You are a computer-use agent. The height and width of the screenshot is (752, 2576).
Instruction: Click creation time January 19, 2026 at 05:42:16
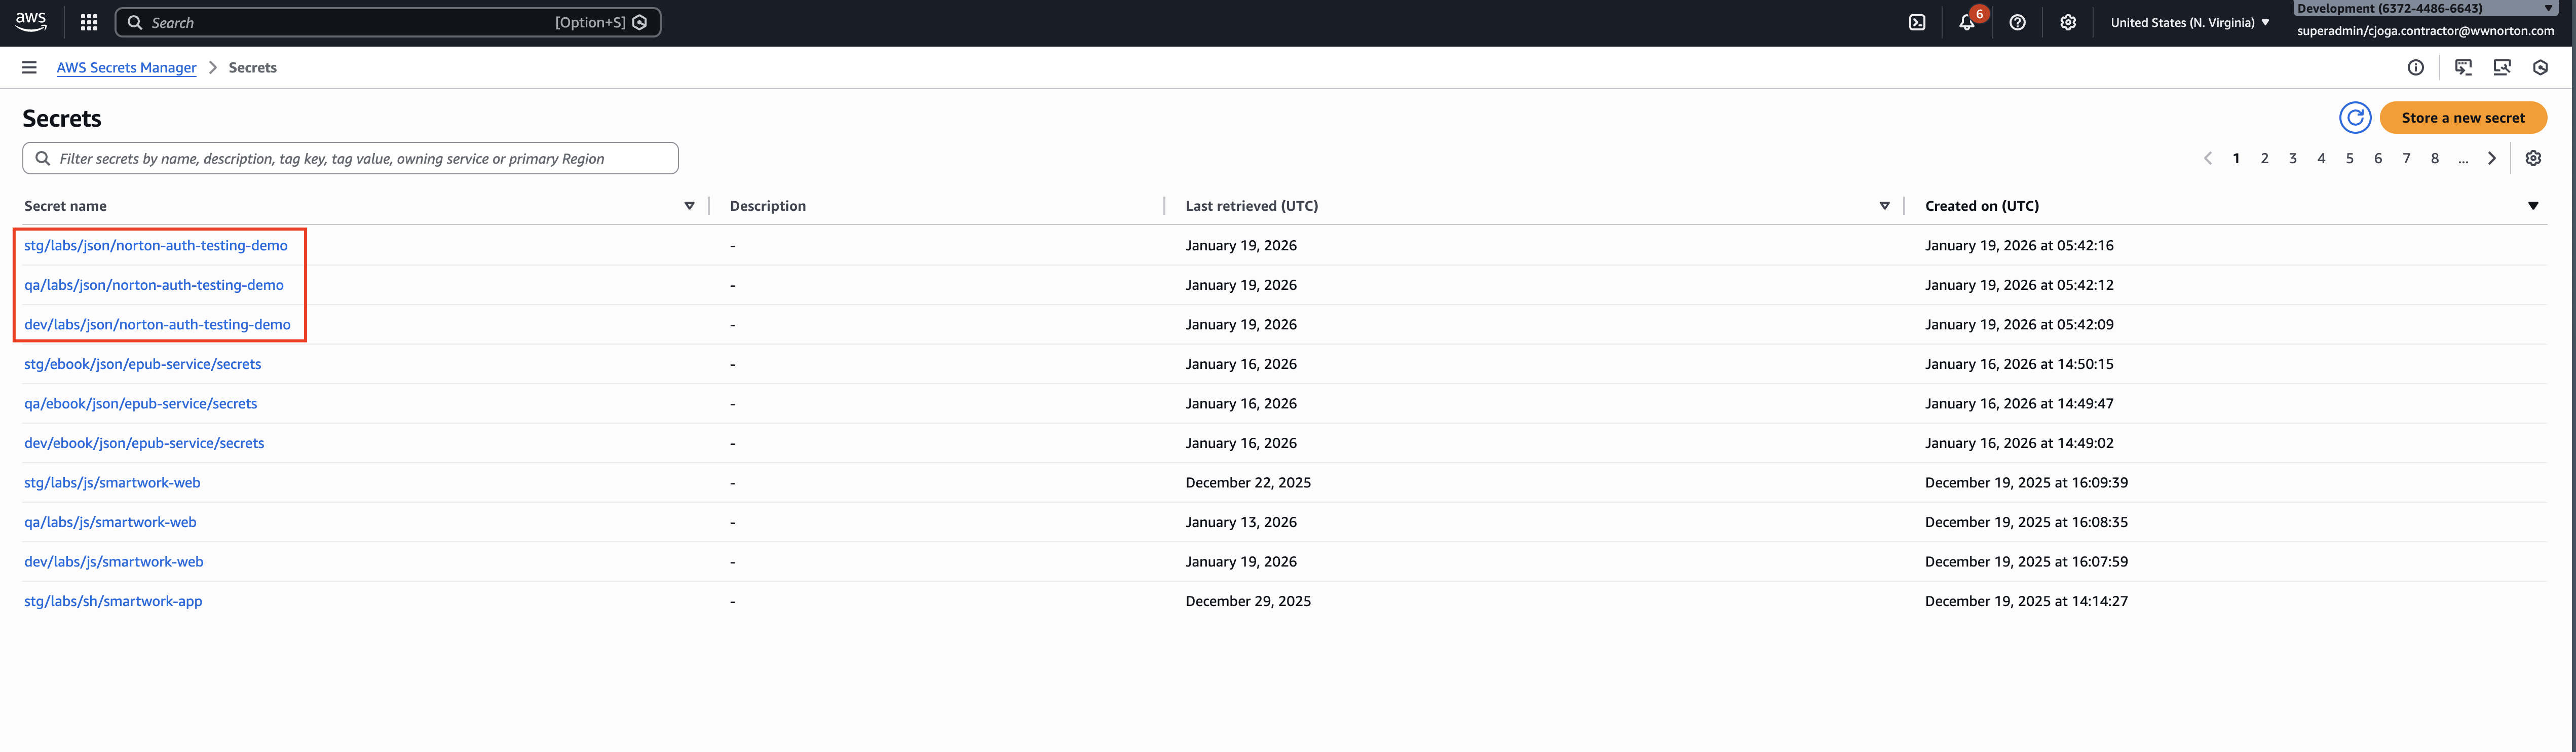tap(2019, 245)
